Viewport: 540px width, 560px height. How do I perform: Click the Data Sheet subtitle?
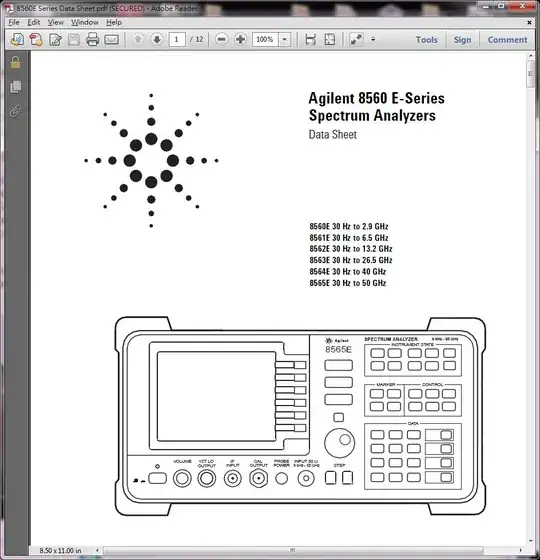[x=332, y=135]
